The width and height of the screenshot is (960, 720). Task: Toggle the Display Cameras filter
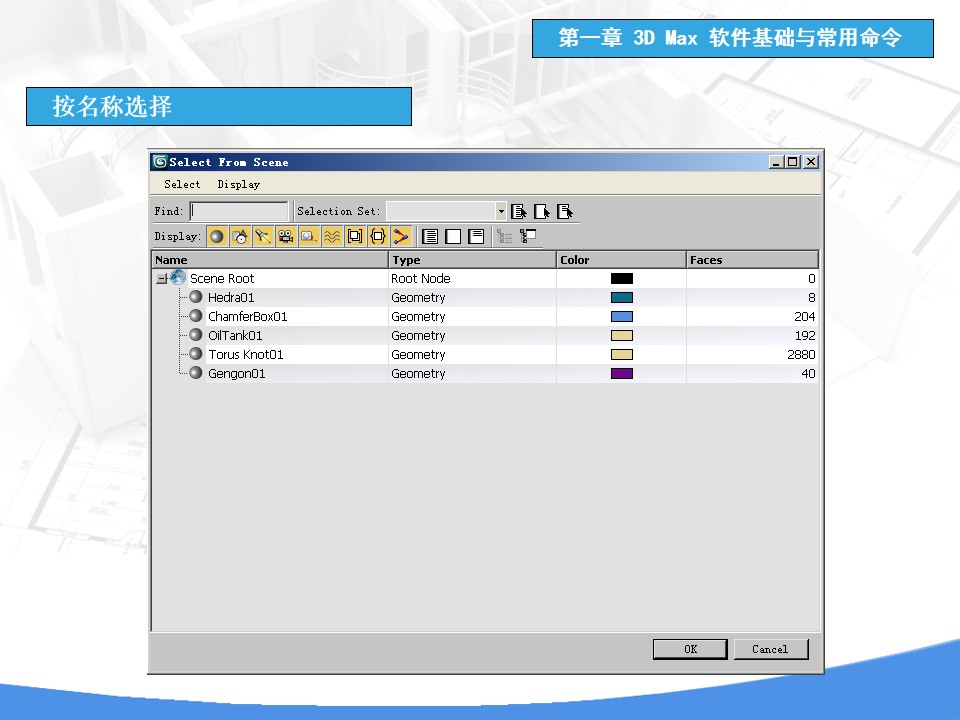[x=286, y=236]
